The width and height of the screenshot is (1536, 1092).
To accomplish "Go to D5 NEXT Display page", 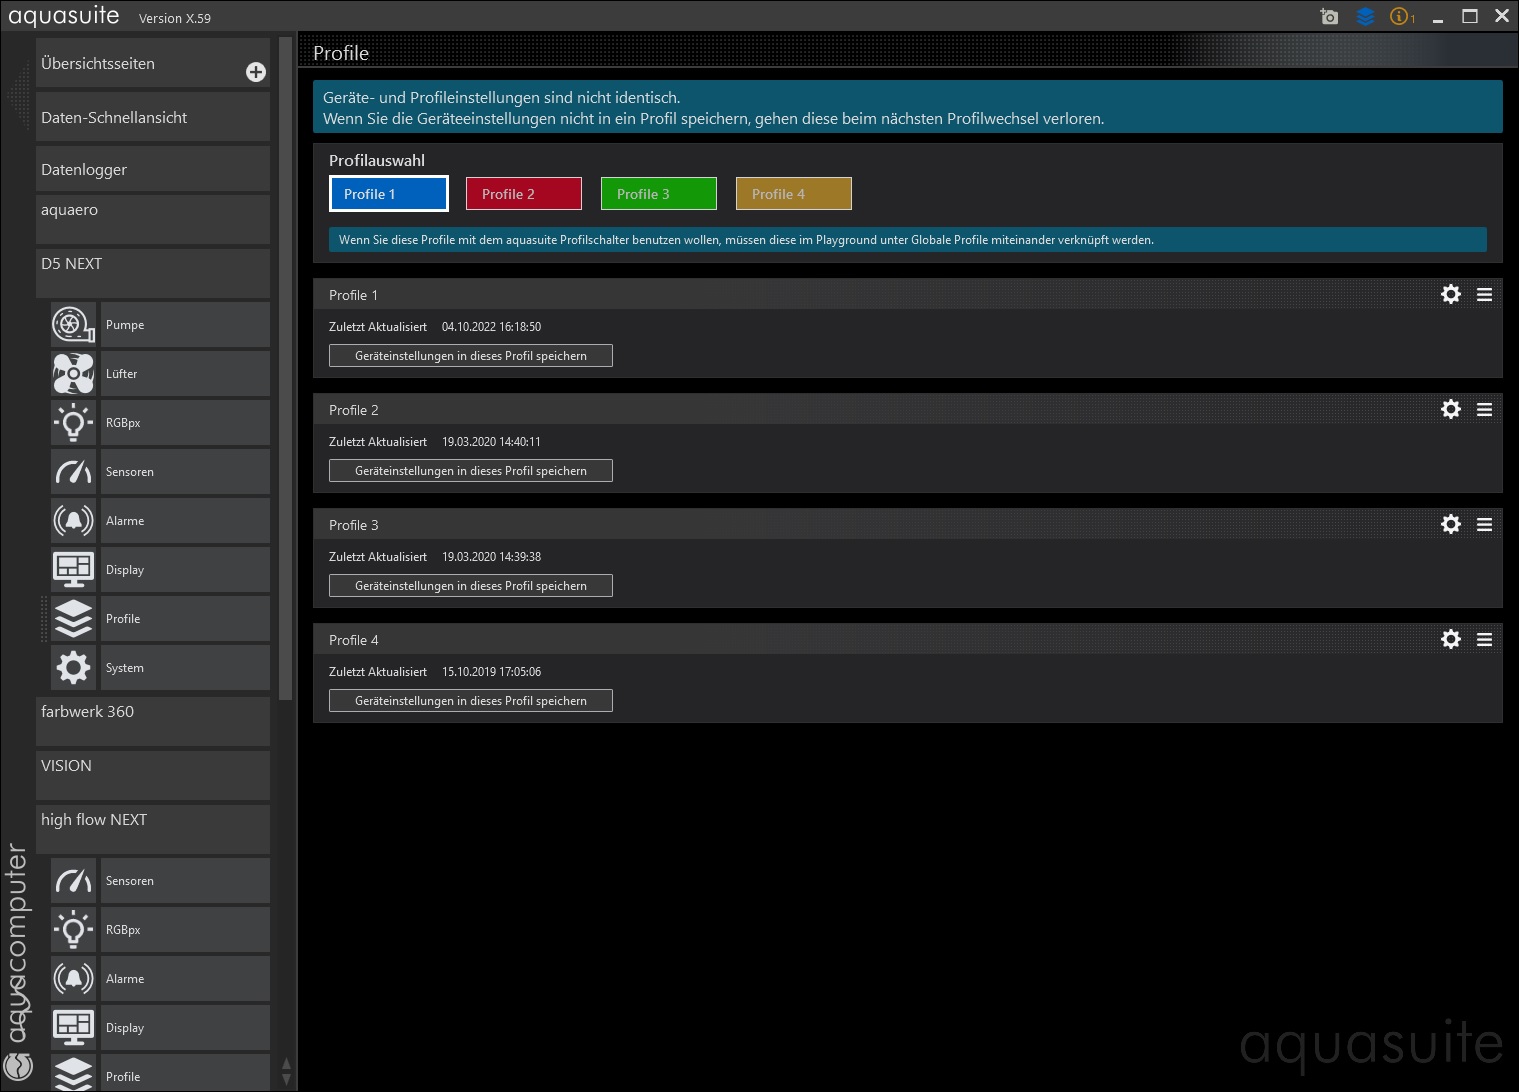I will tap(185, 570).
